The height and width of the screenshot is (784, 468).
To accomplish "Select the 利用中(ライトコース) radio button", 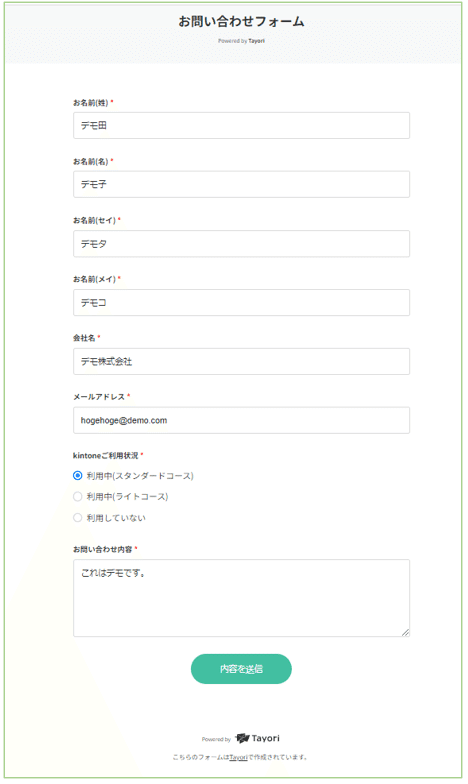I will click(x=78, y=496).
